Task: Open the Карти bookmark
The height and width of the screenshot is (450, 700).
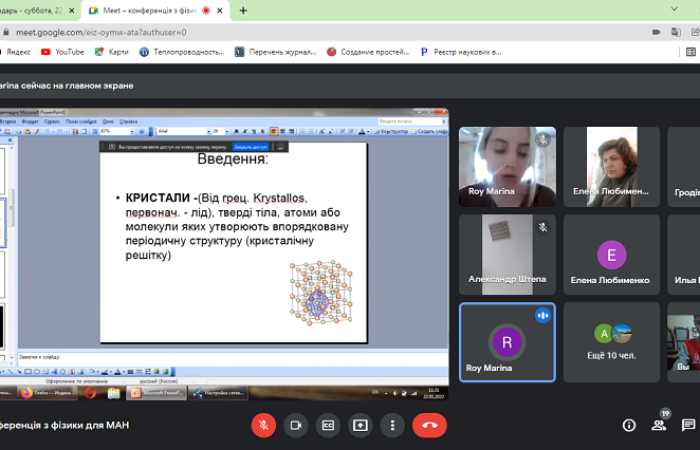Action: coord(112,51)
